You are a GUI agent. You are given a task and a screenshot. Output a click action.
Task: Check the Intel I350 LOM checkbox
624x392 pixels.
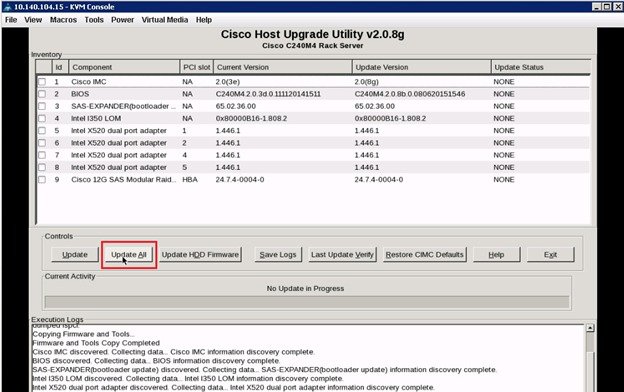click(x=42, y=119)
